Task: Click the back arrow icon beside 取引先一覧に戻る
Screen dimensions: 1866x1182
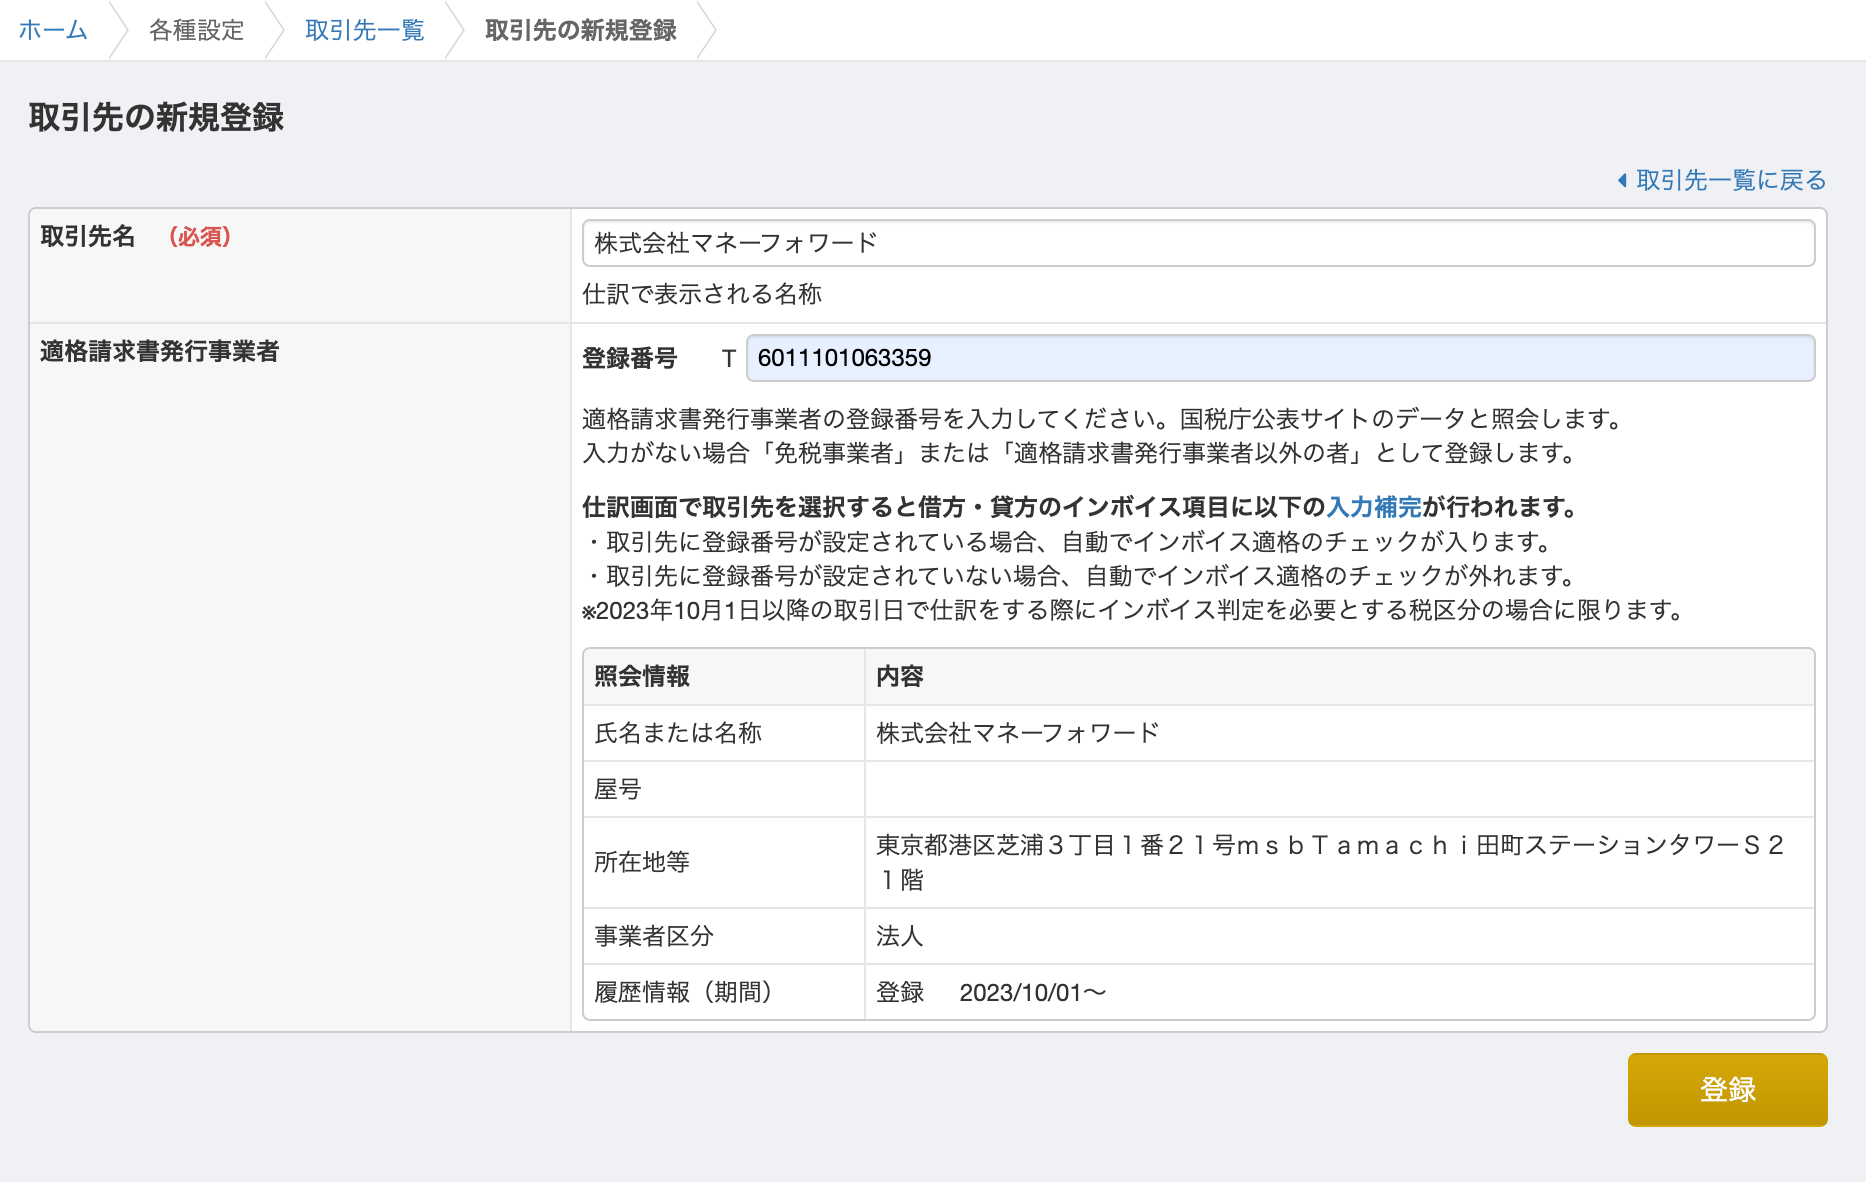Action: click(x=1622, y=180)
